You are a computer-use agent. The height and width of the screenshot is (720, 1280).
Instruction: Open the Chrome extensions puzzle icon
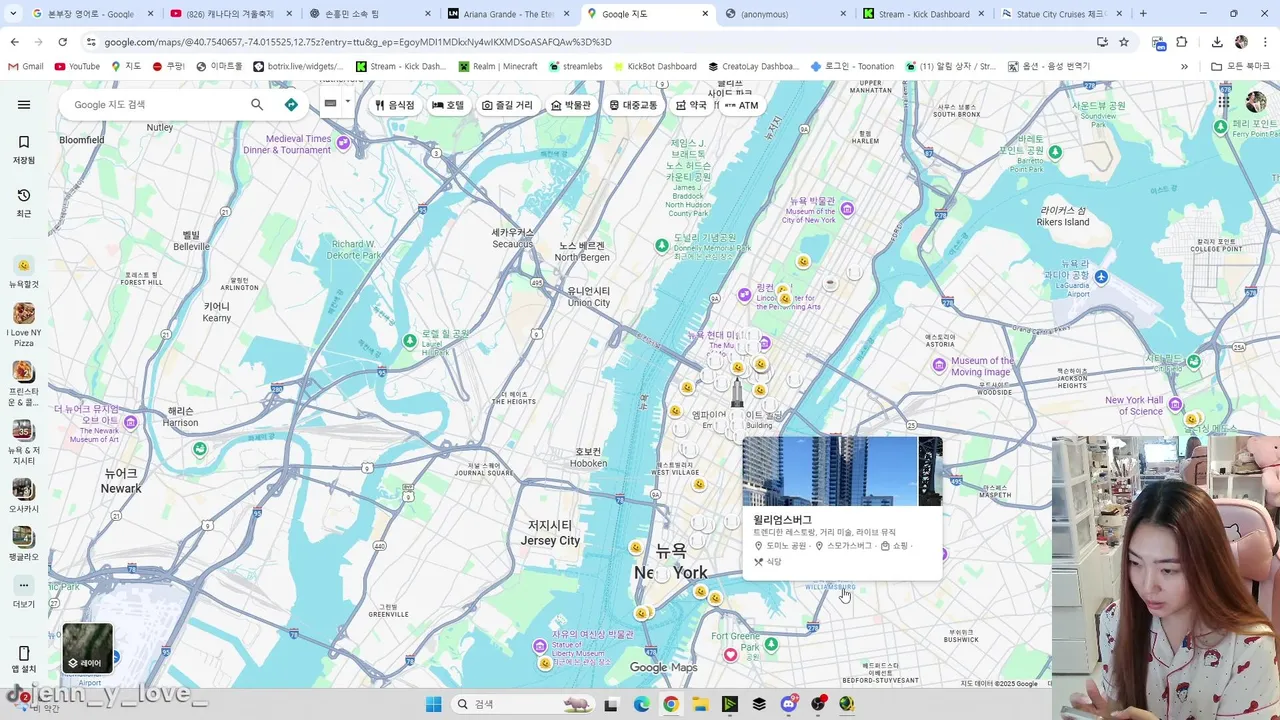(x=1182, y=42)
